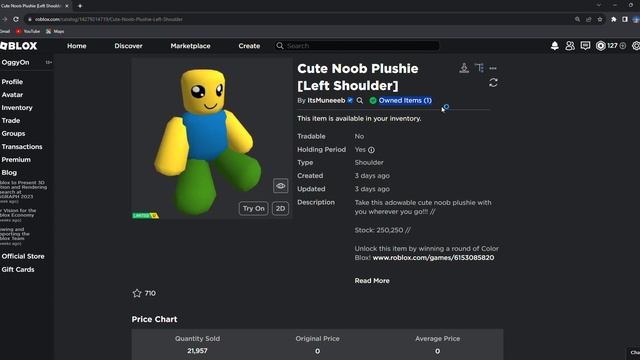
Task: Open the YouTube bookmark
Action: (x=28, y=31)
